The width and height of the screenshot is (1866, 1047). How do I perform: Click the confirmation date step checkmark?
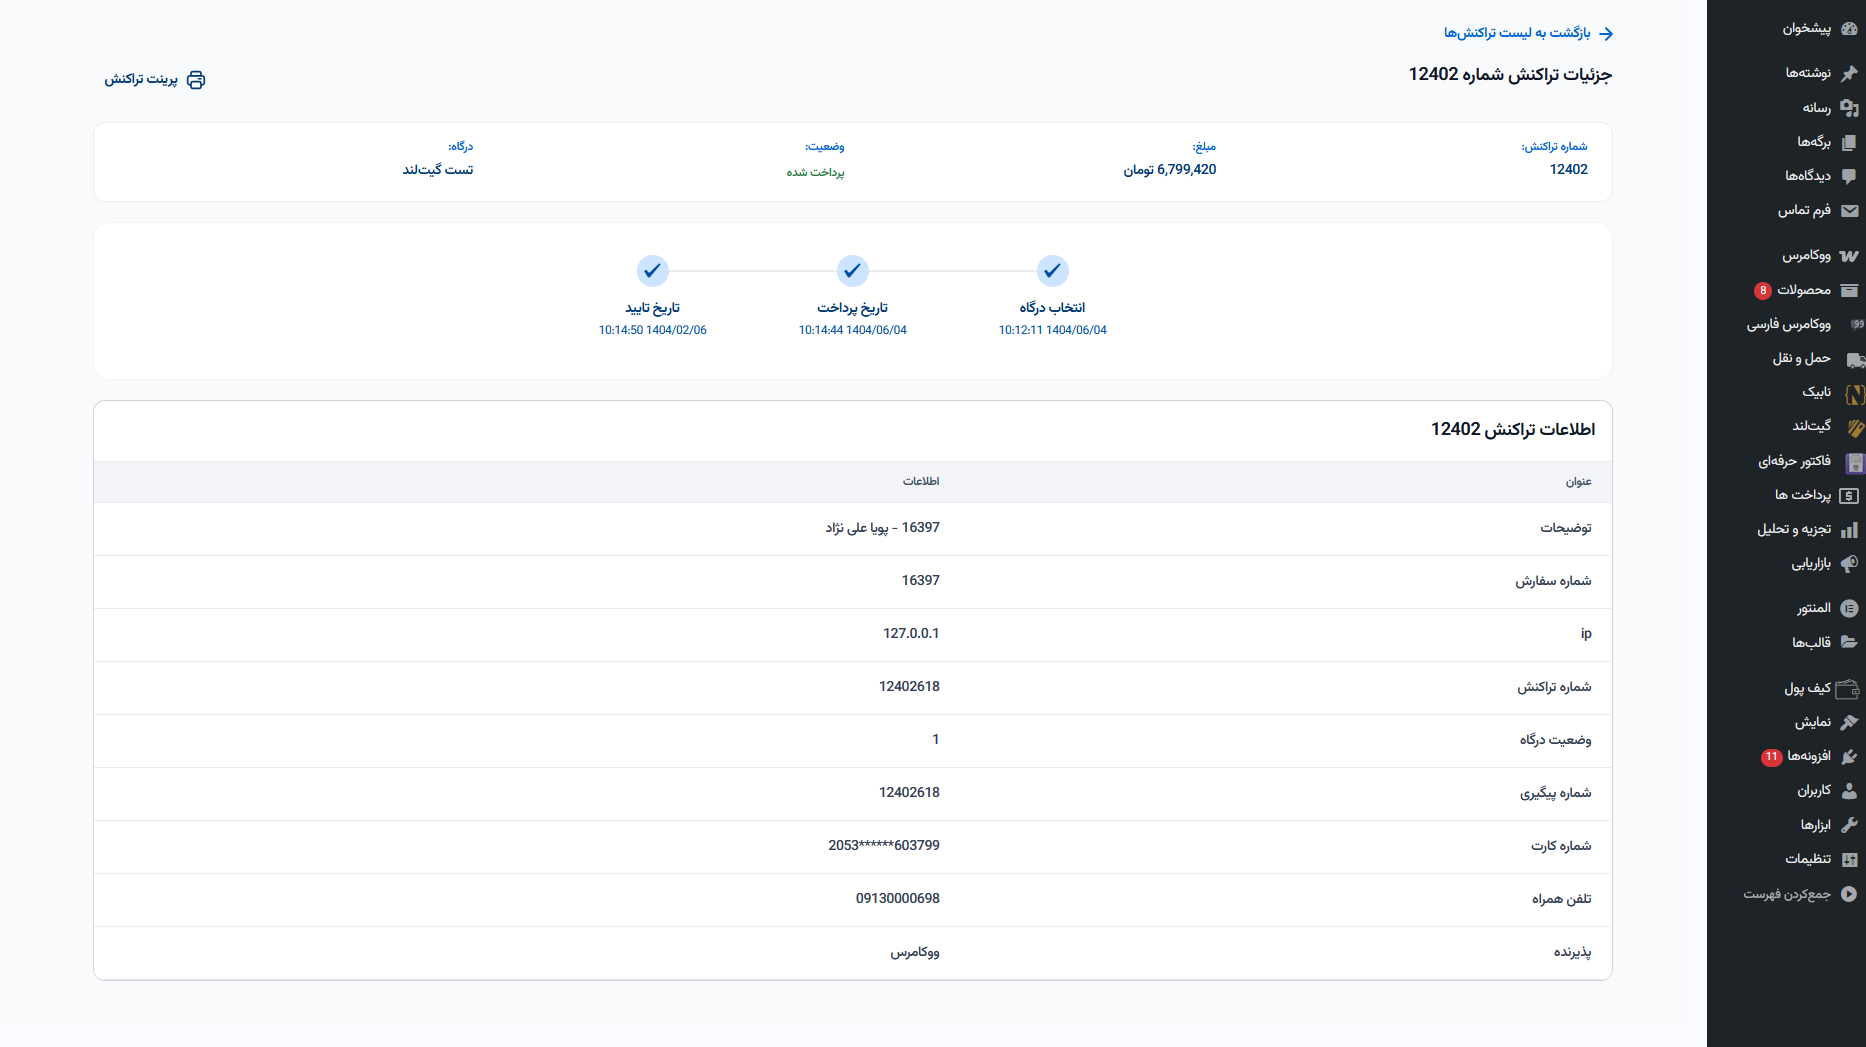tap(652, 271)
